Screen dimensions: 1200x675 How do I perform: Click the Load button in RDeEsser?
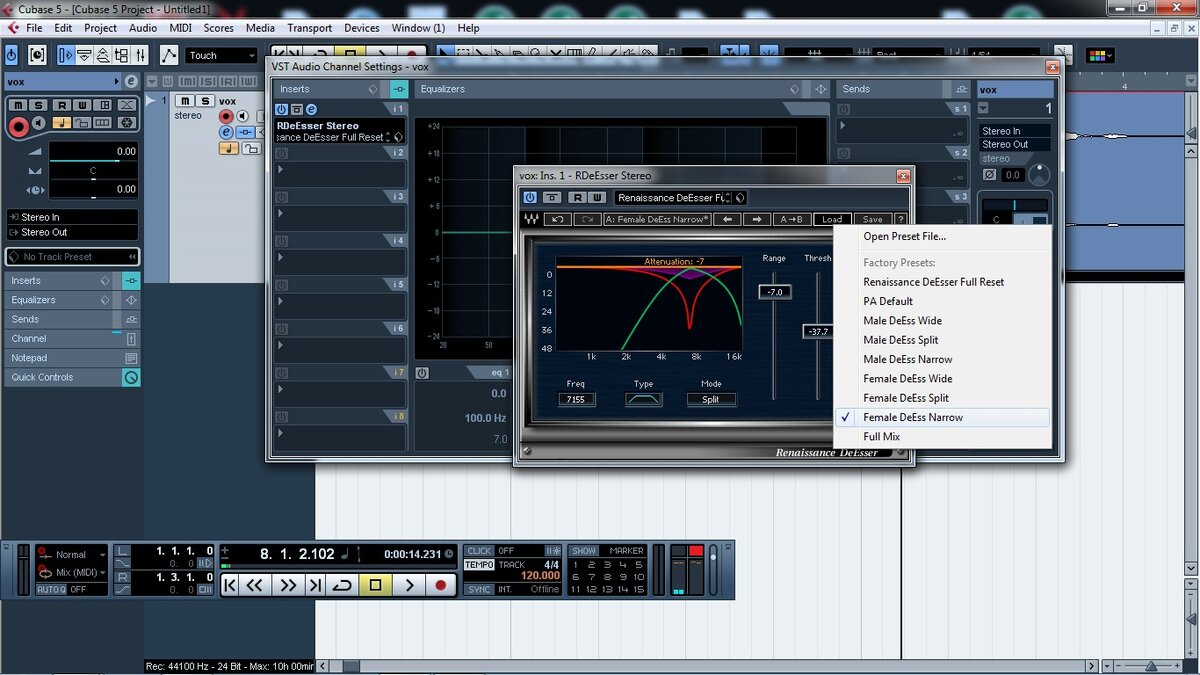(832, 219)
